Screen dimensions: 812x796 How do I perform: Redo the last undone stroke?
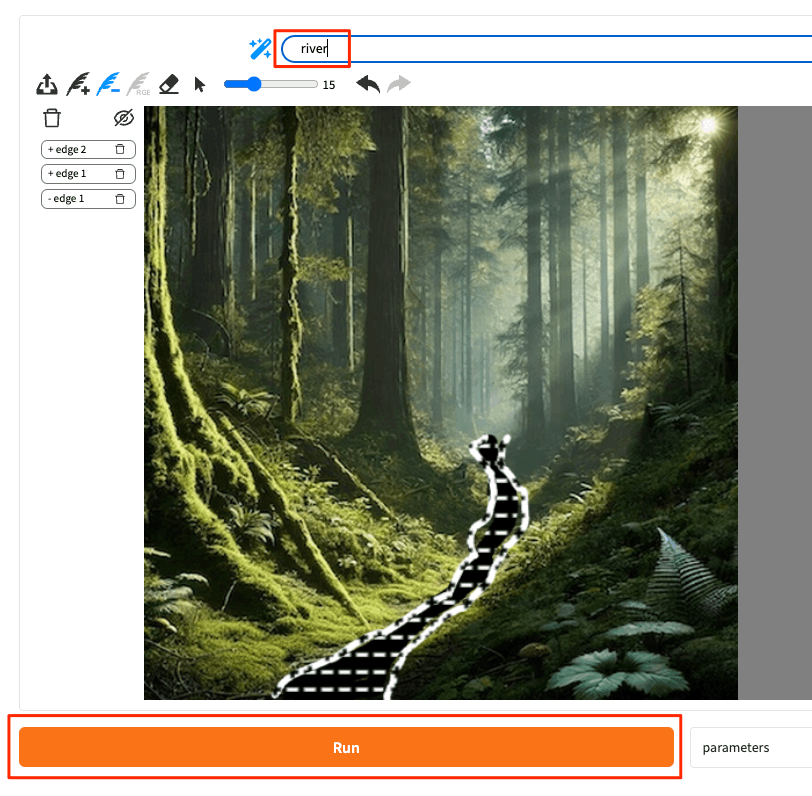coord(399,84)
